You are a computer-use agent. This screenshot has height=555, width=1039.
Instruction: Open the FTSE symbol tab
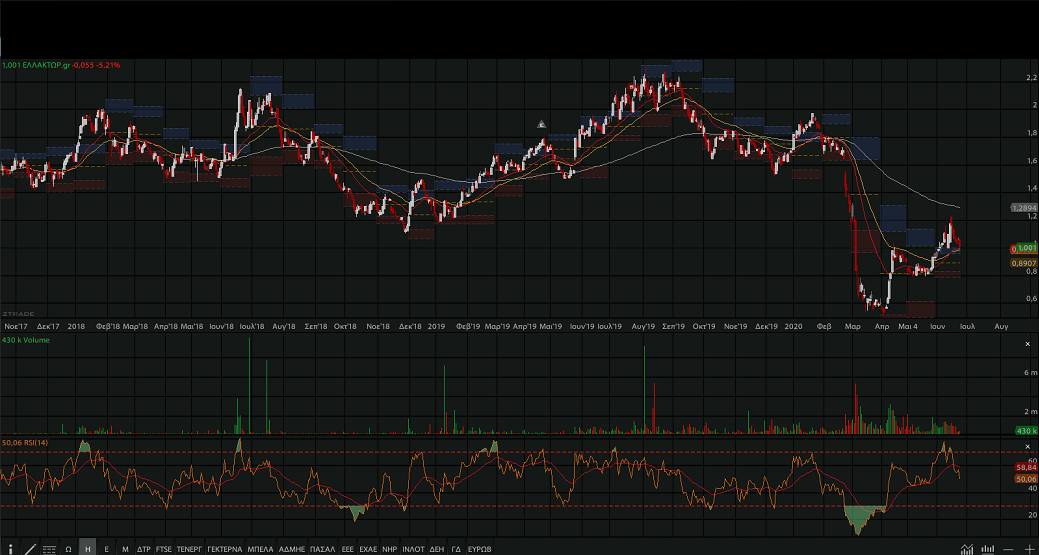164,549
